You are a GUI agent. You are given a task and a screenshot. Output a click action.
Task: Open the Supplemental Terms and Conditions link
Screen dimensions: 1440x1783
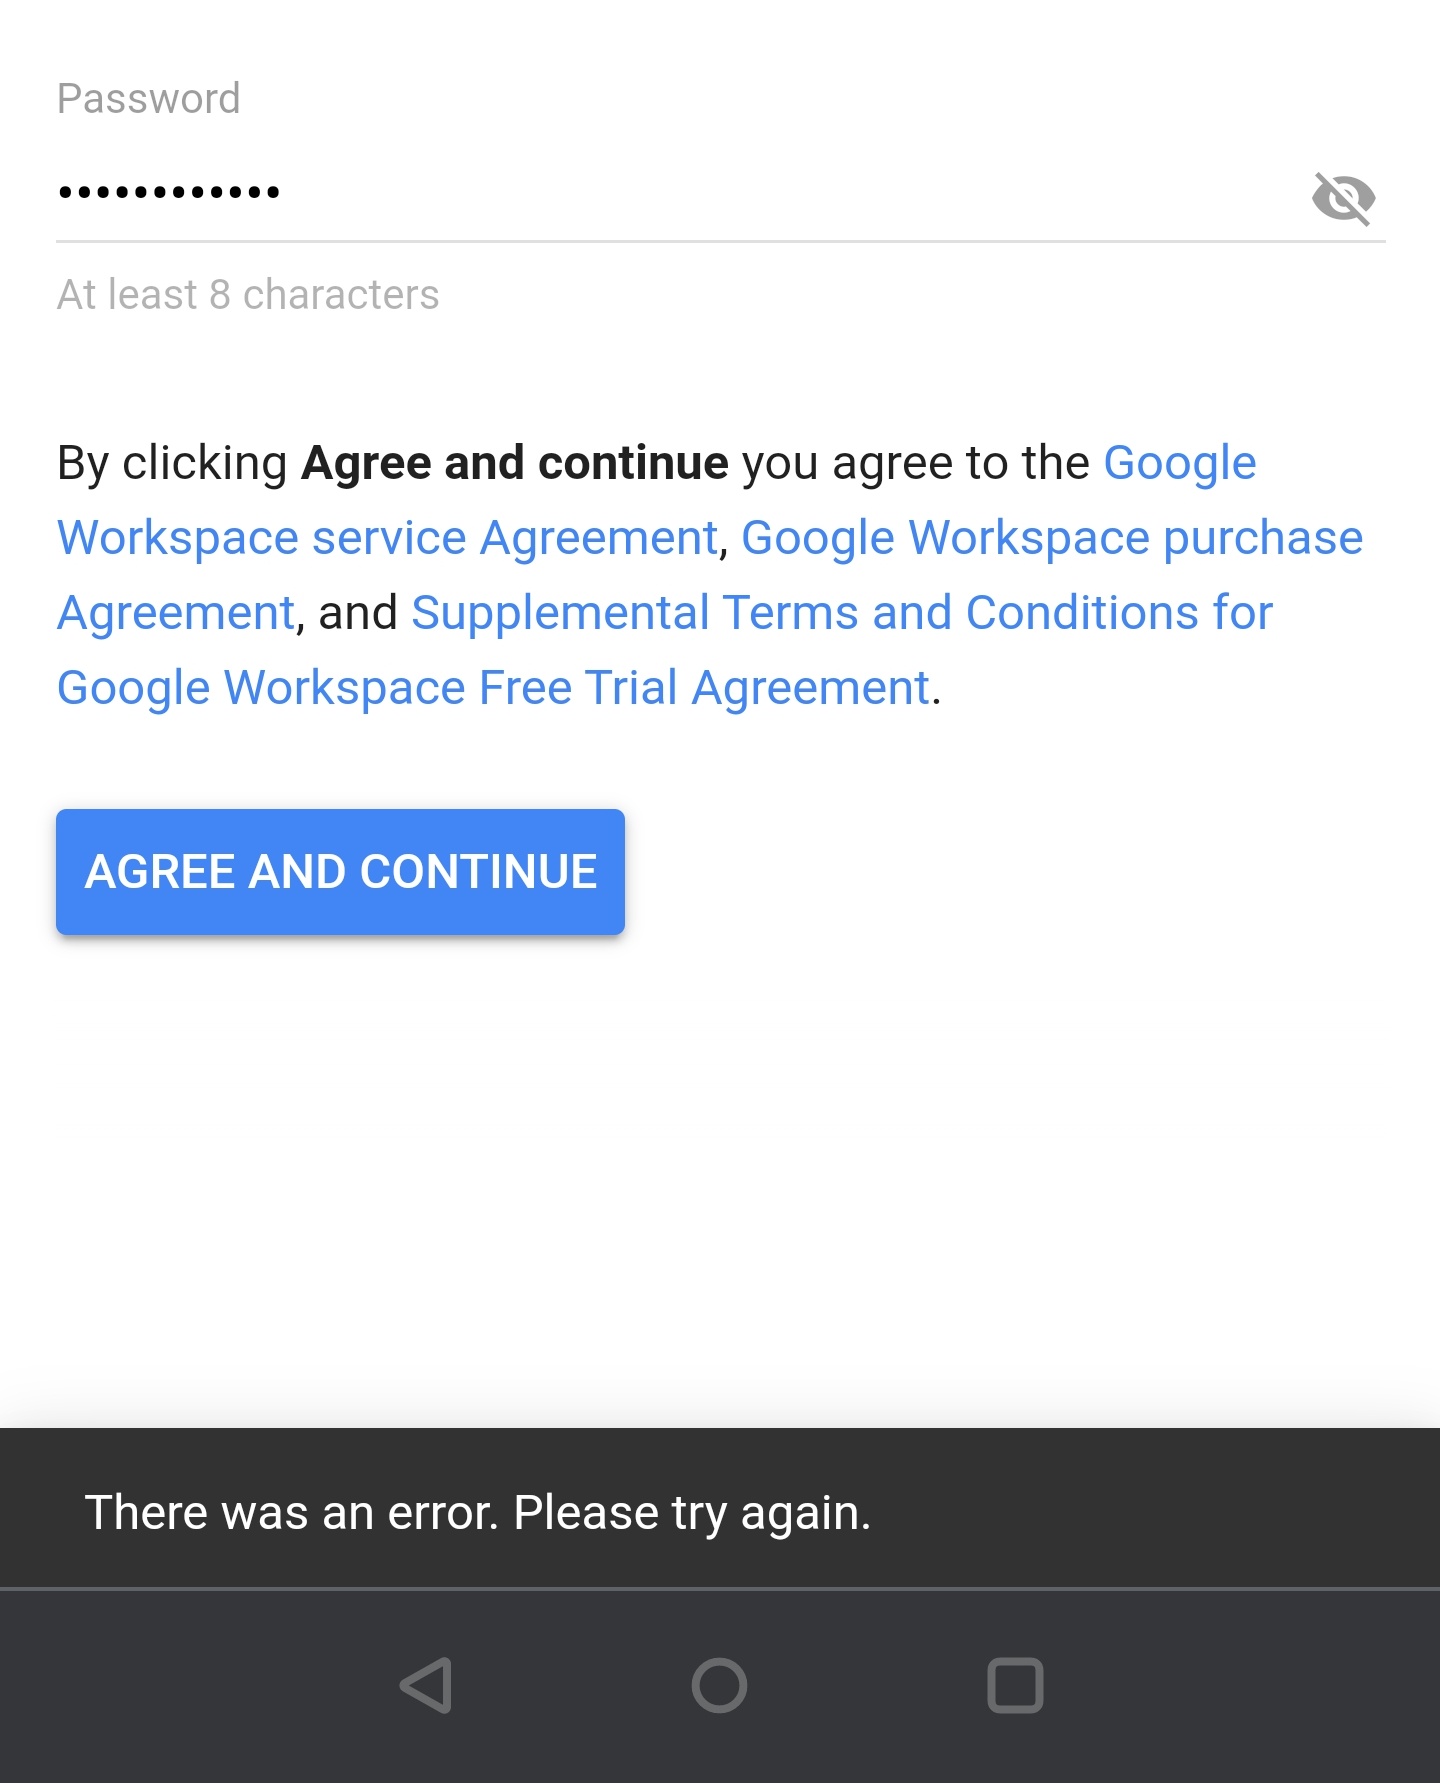click(842, 613)
